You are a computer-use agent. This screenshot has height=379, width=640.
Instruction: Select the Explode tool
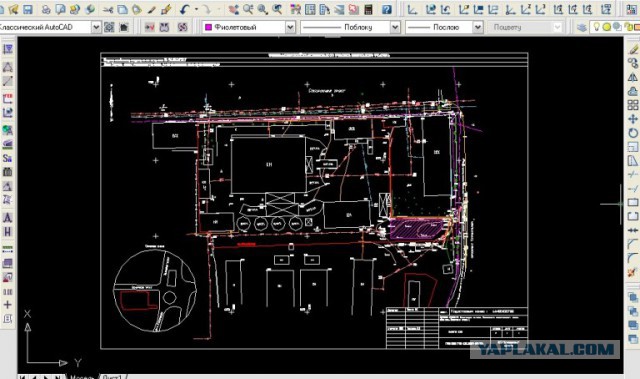pyautogui.click(x=633, y=272)
